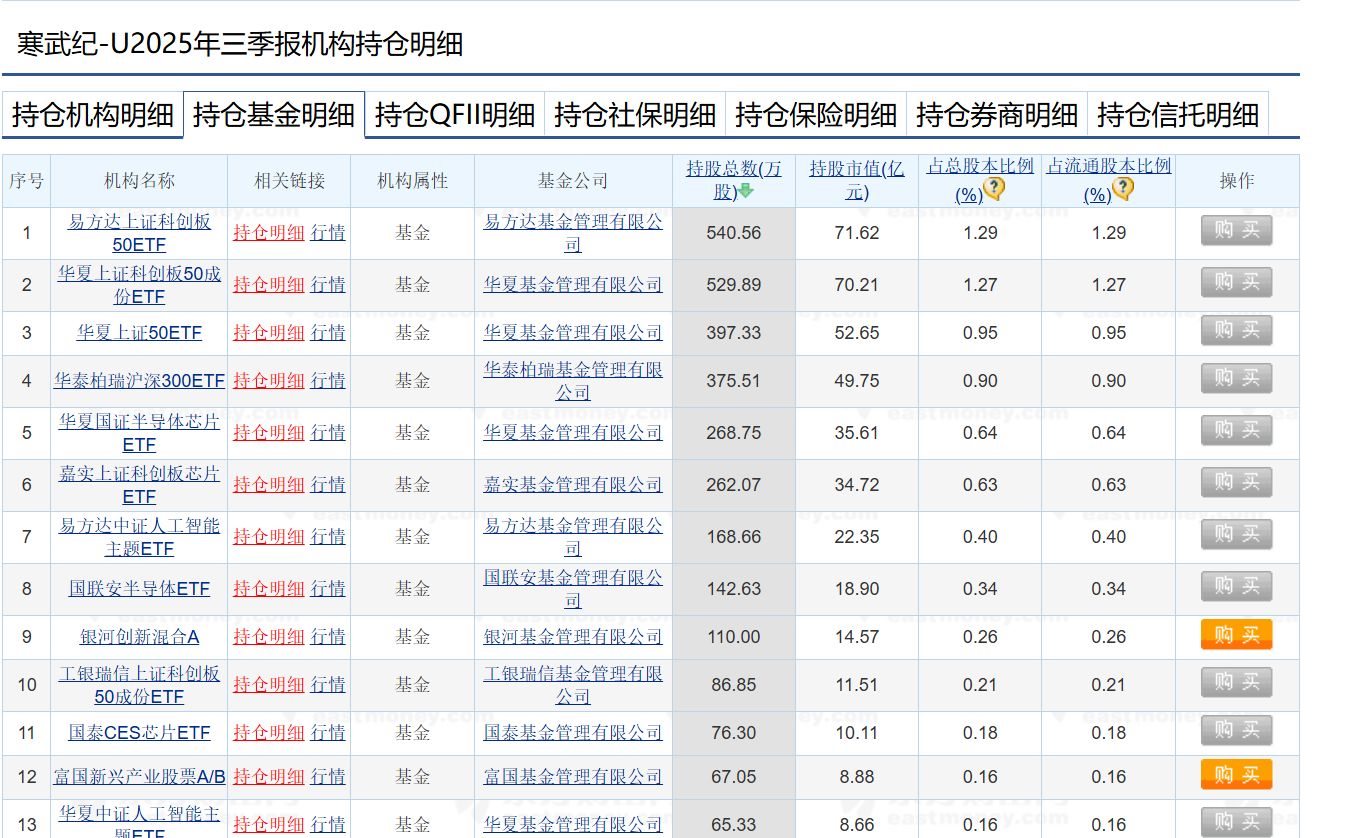1362x838 pixels.
Task: Open 持仓明细 for 易方达上证科创板50ETF
Action: 269,233
